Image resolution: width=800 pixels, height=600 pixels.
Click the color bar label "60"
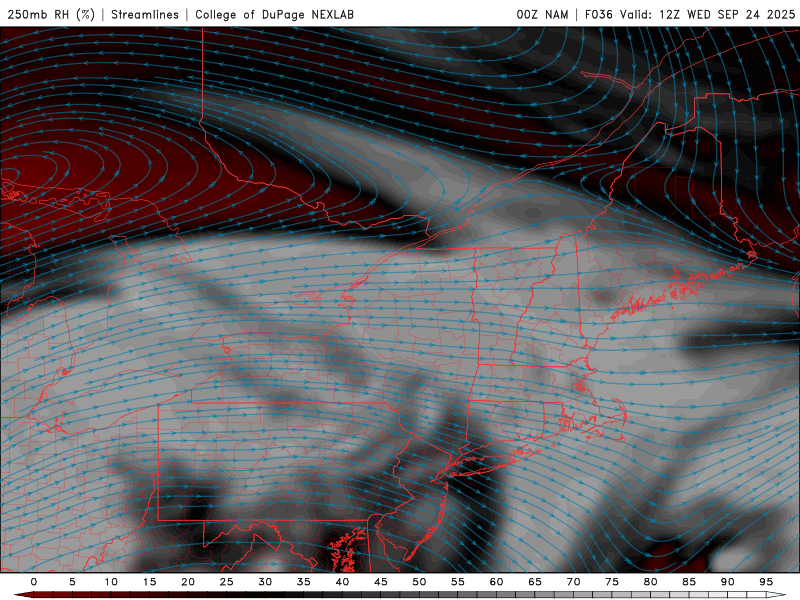coord(496,582)
